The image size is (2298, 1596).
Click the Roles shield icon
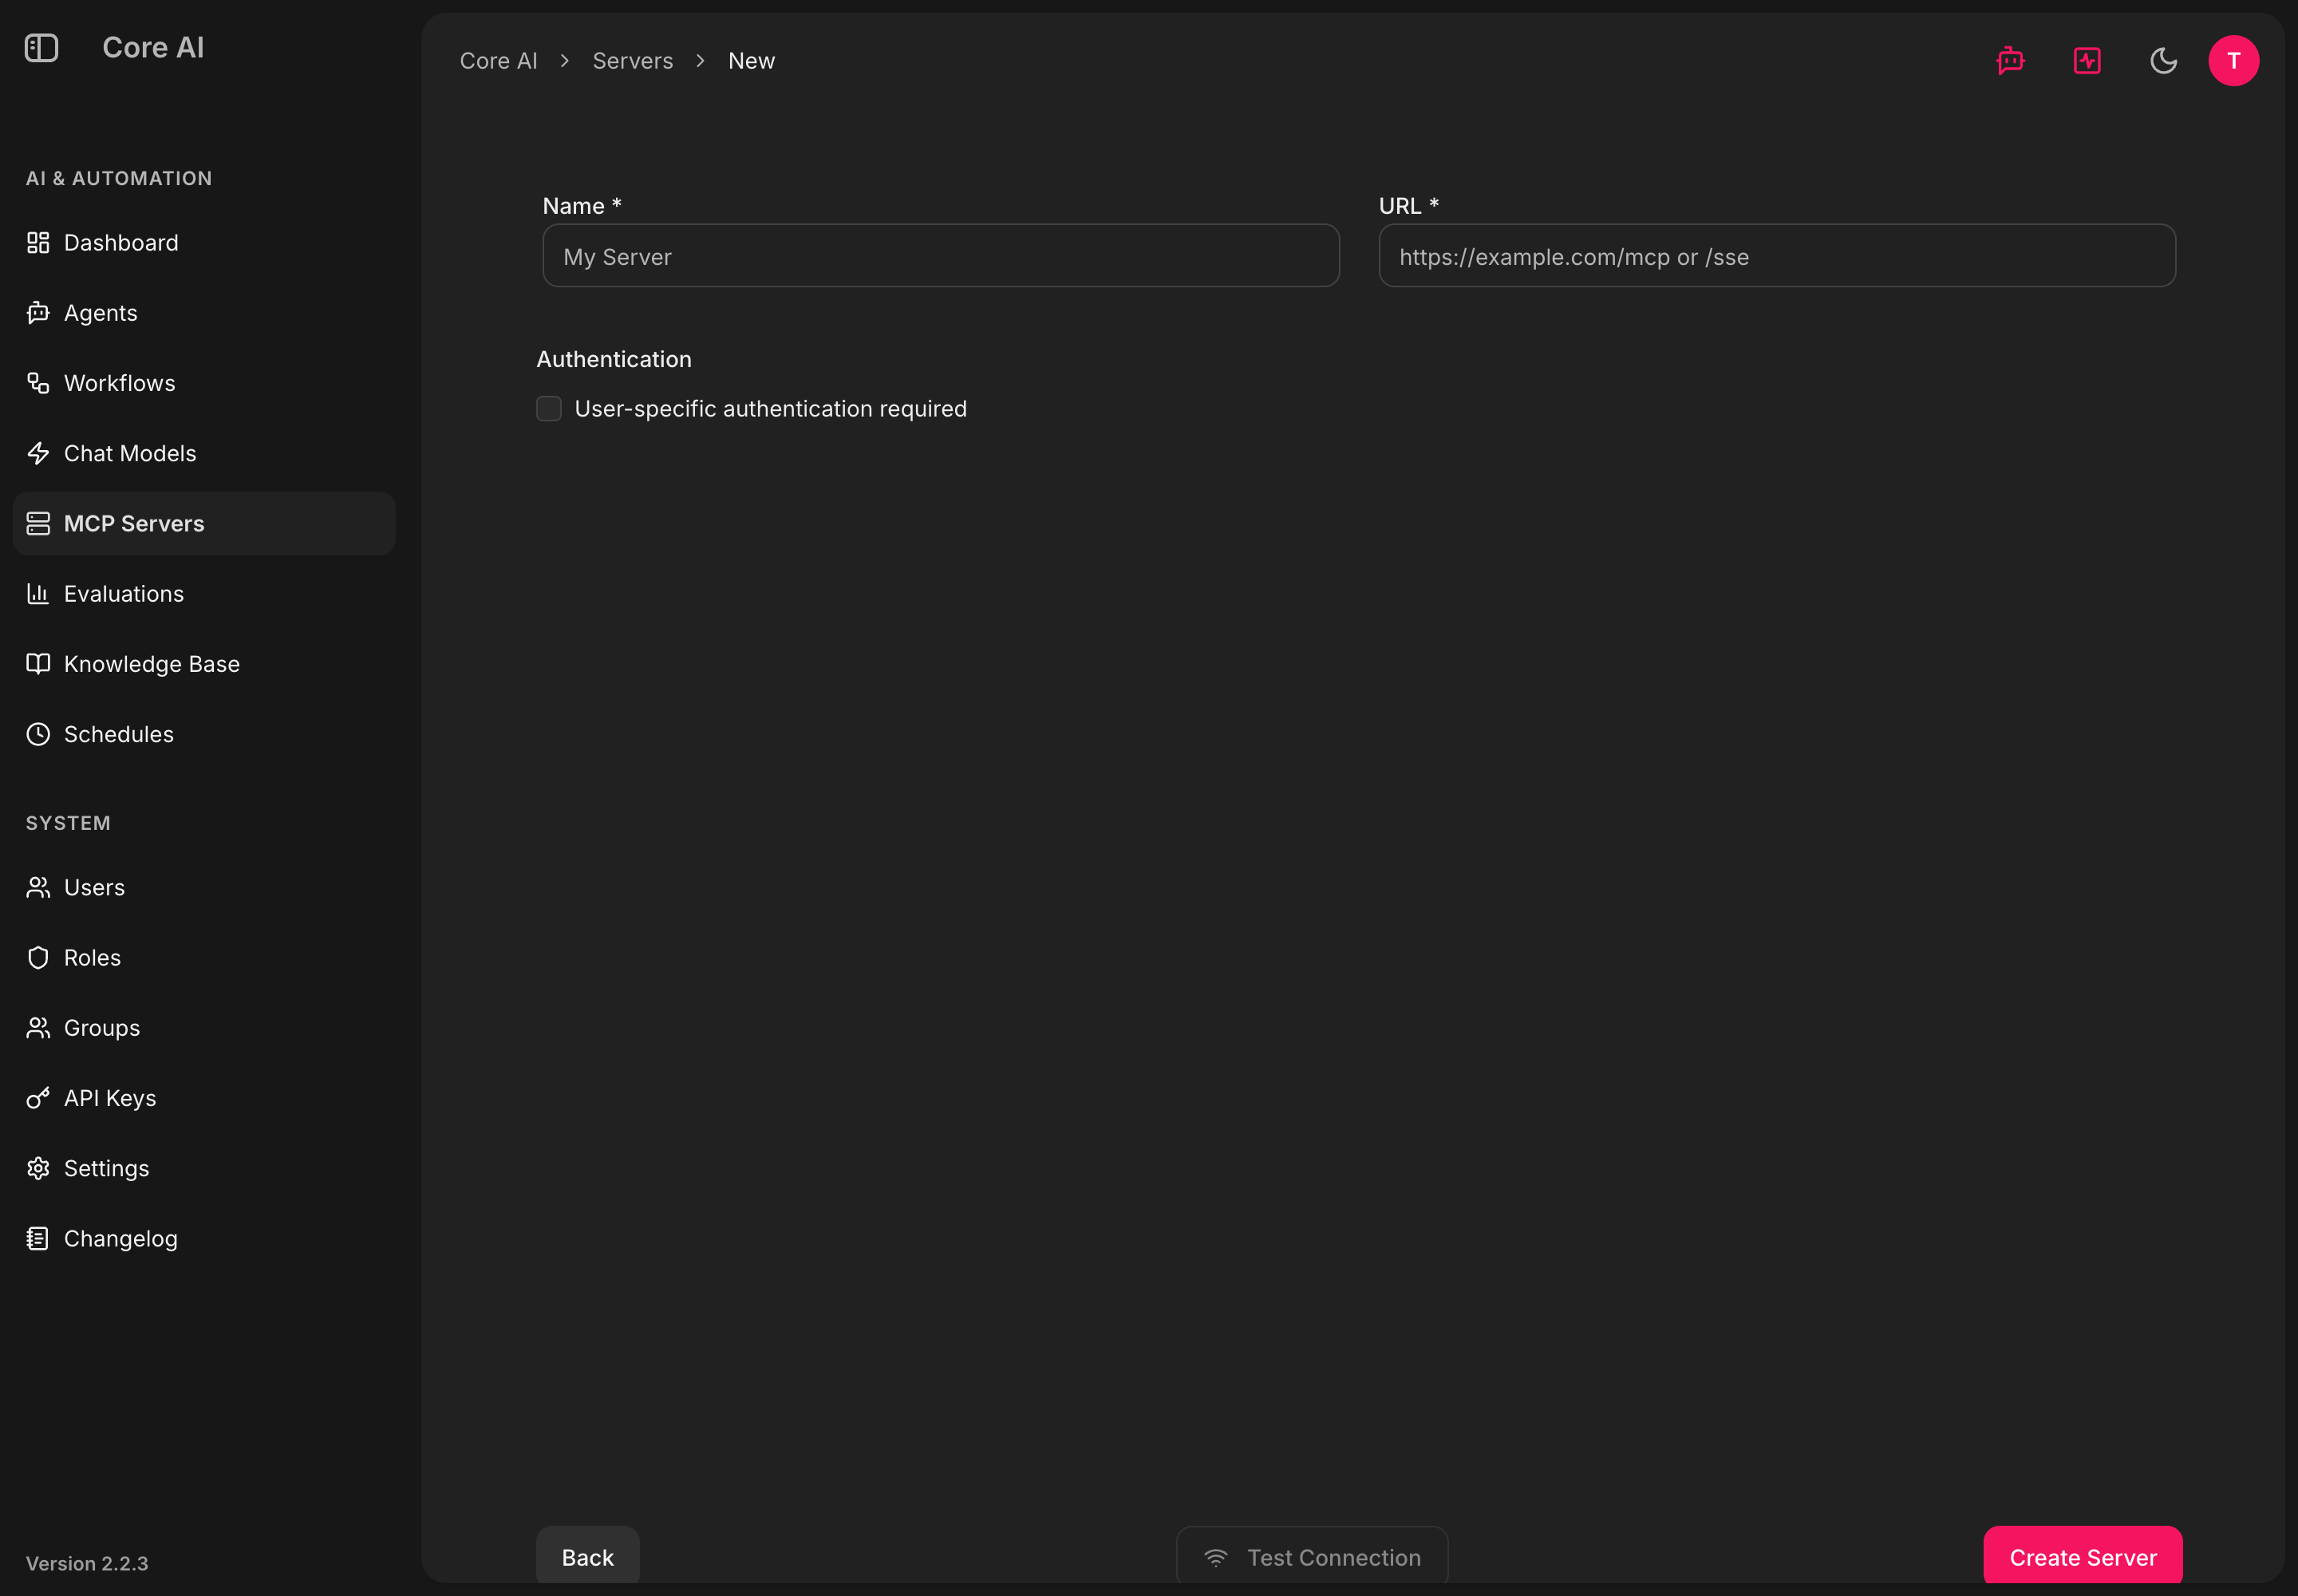(38, 957)
